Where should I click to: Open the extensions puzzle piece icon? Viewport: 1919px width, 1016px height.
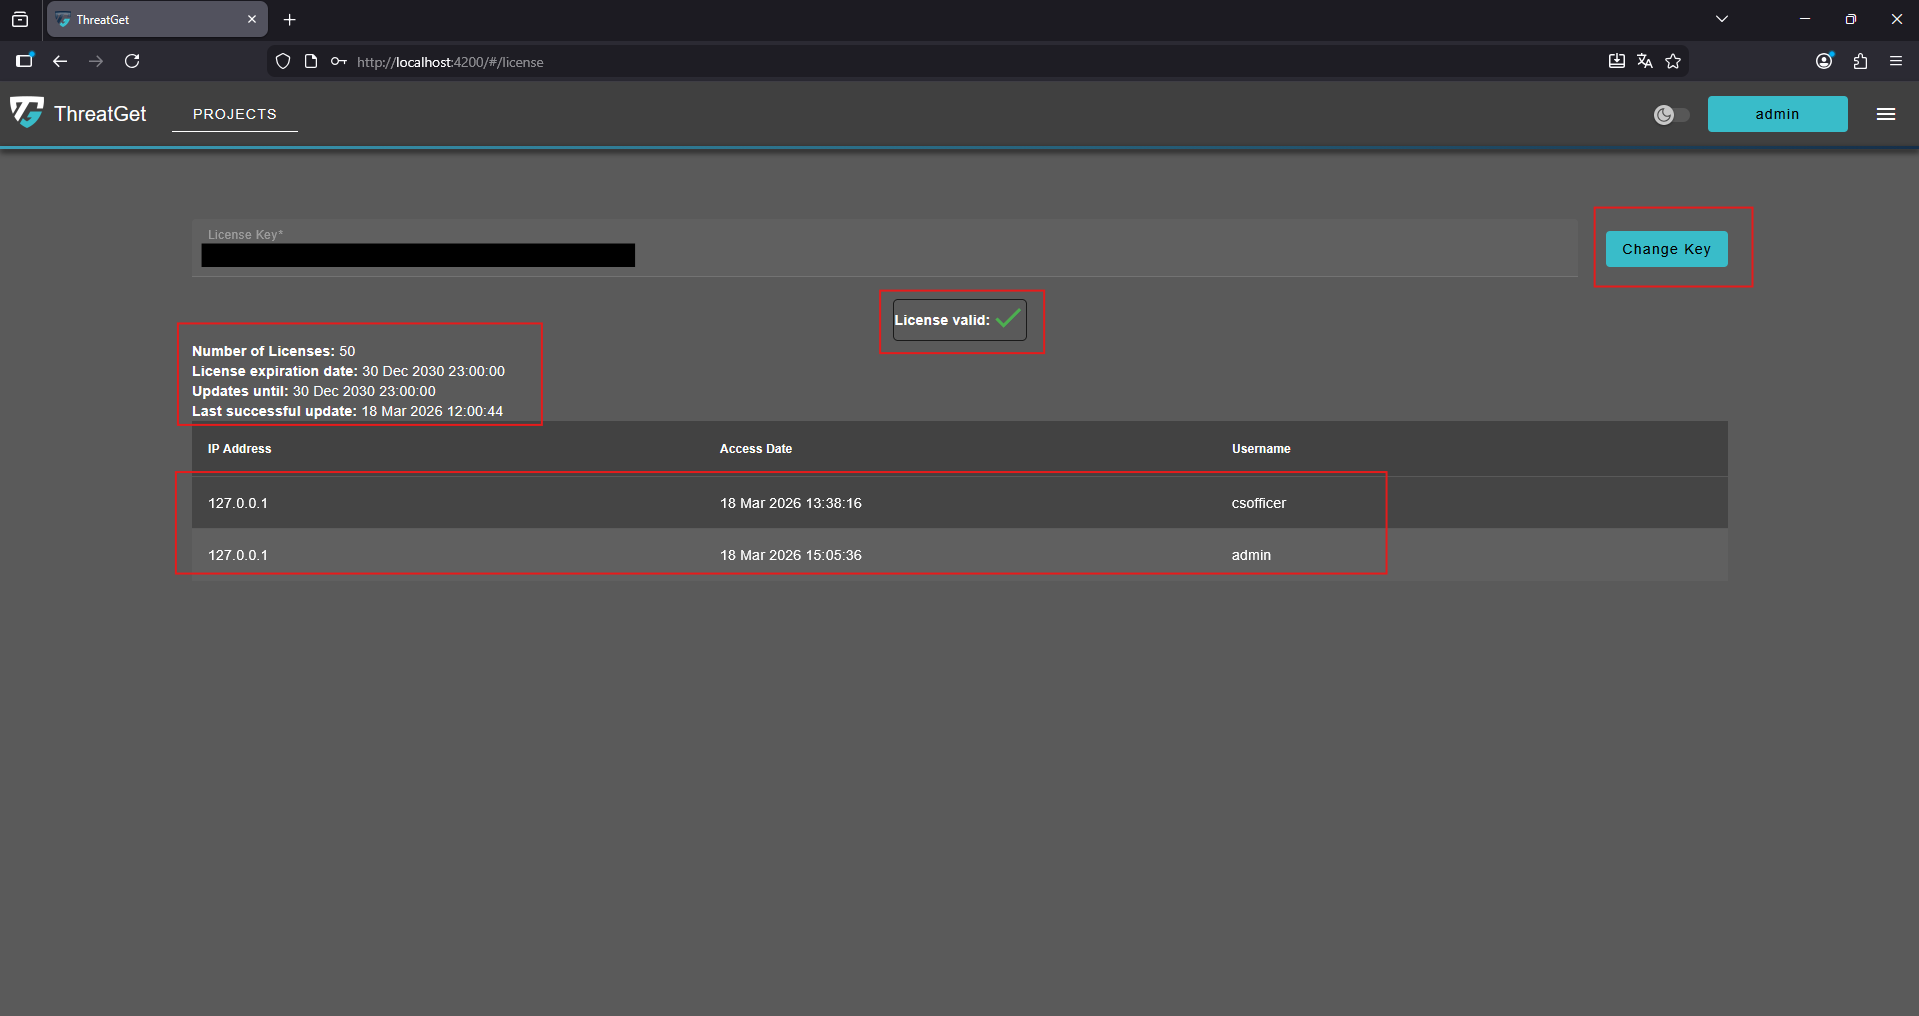tap(1859, 61)
